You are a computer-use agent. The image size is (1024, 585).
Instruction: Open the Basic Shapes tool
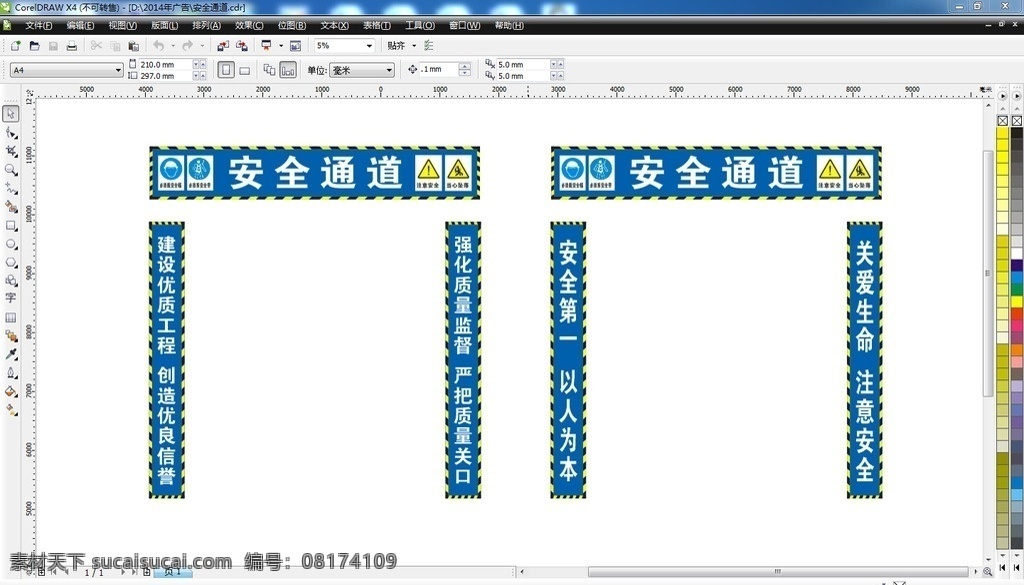[x=10, y=281]
